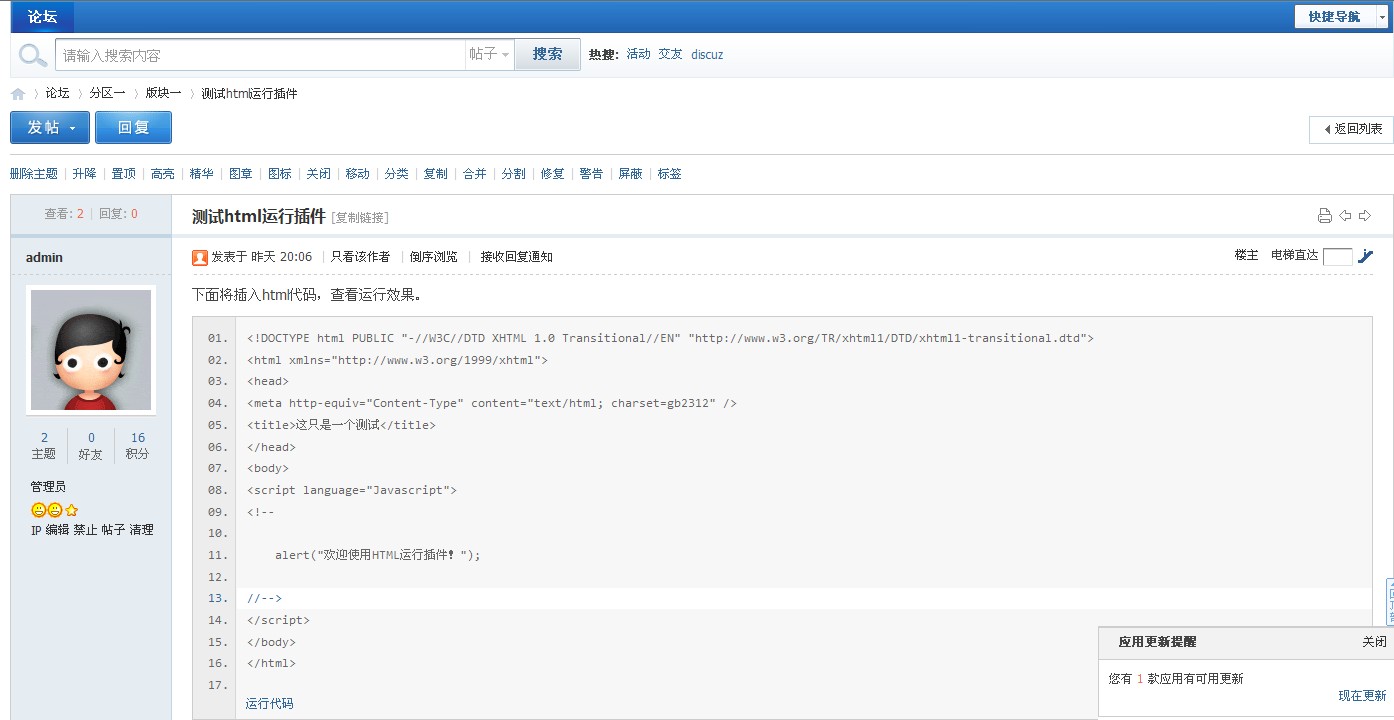Click the 帖子 link under the author

113,530
